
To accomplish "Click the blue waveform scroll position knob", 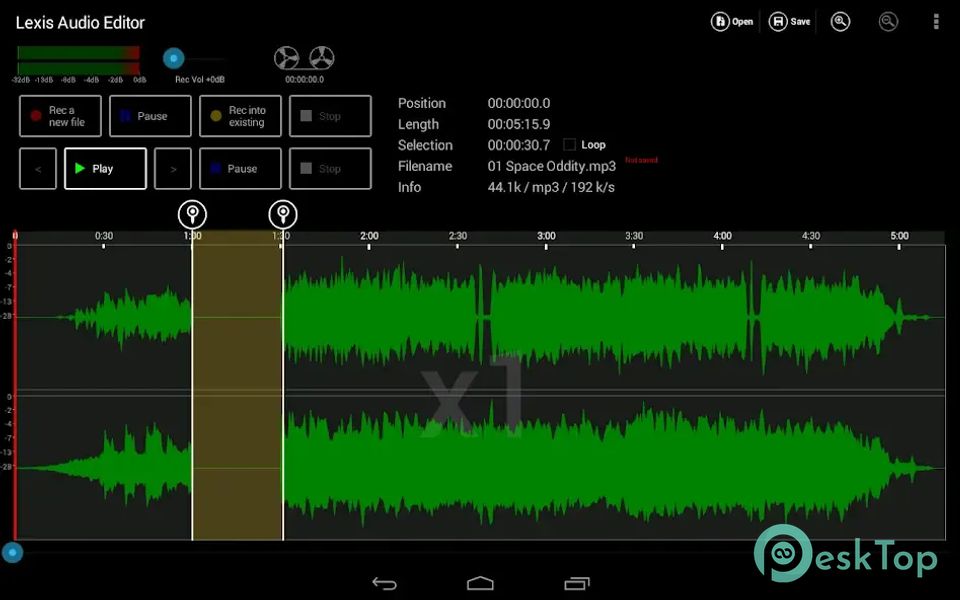I will click(12, 552).
